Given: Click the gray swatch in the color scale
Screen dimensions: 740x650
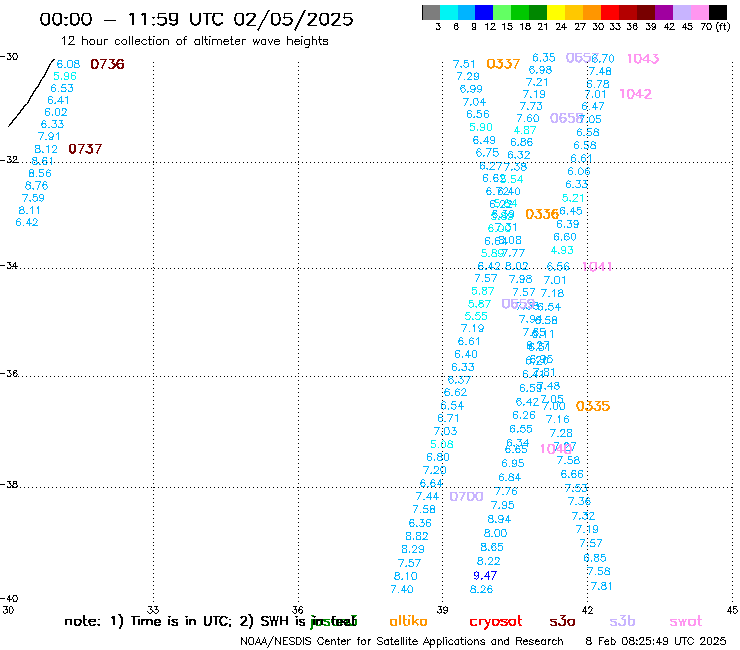Looking at the screenshot, I should pyautogui.click(x=431, y=12).
